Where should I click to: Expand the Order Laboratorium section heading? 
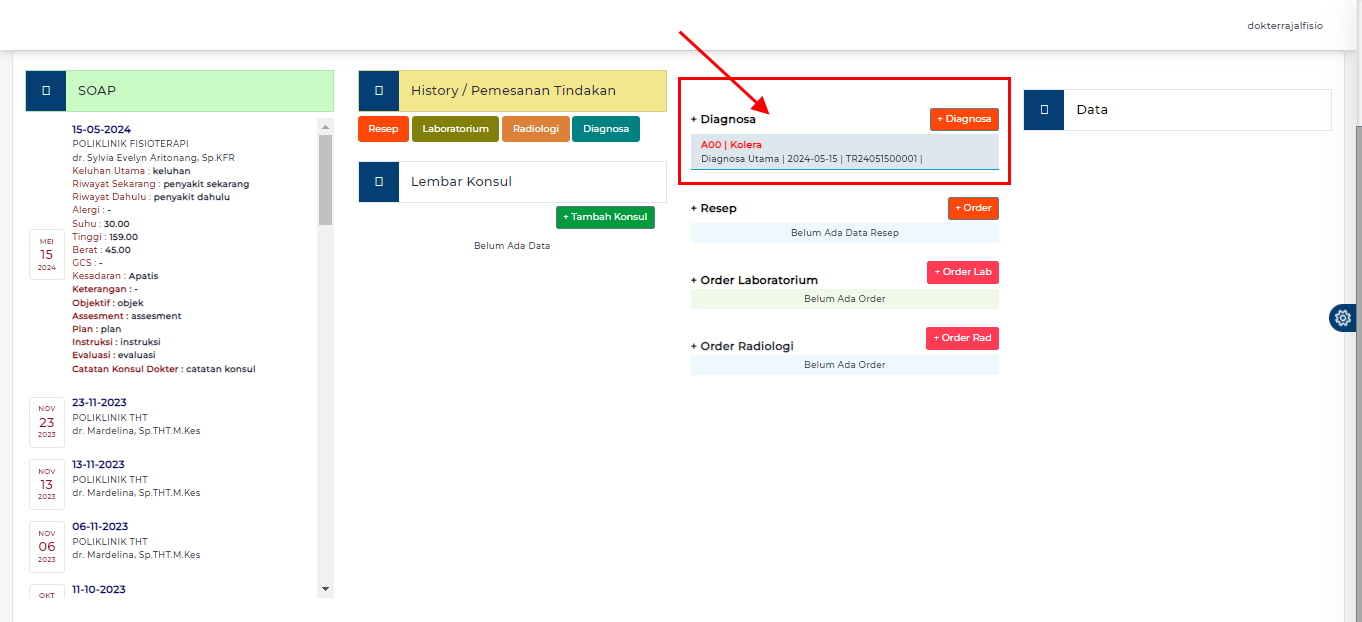point(754,280)
